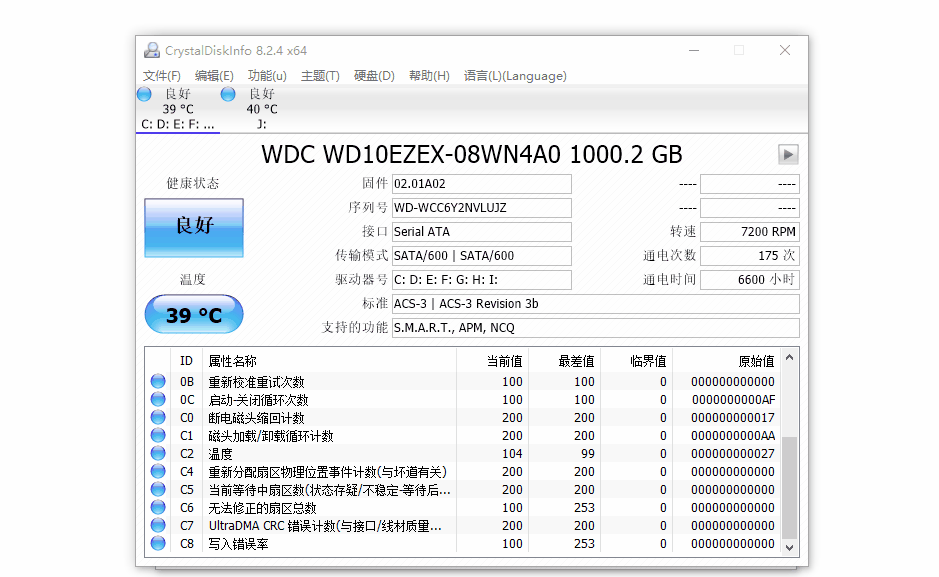Select the 重新分配扇区物理位置事件计数 attribute row

point(464,472)
